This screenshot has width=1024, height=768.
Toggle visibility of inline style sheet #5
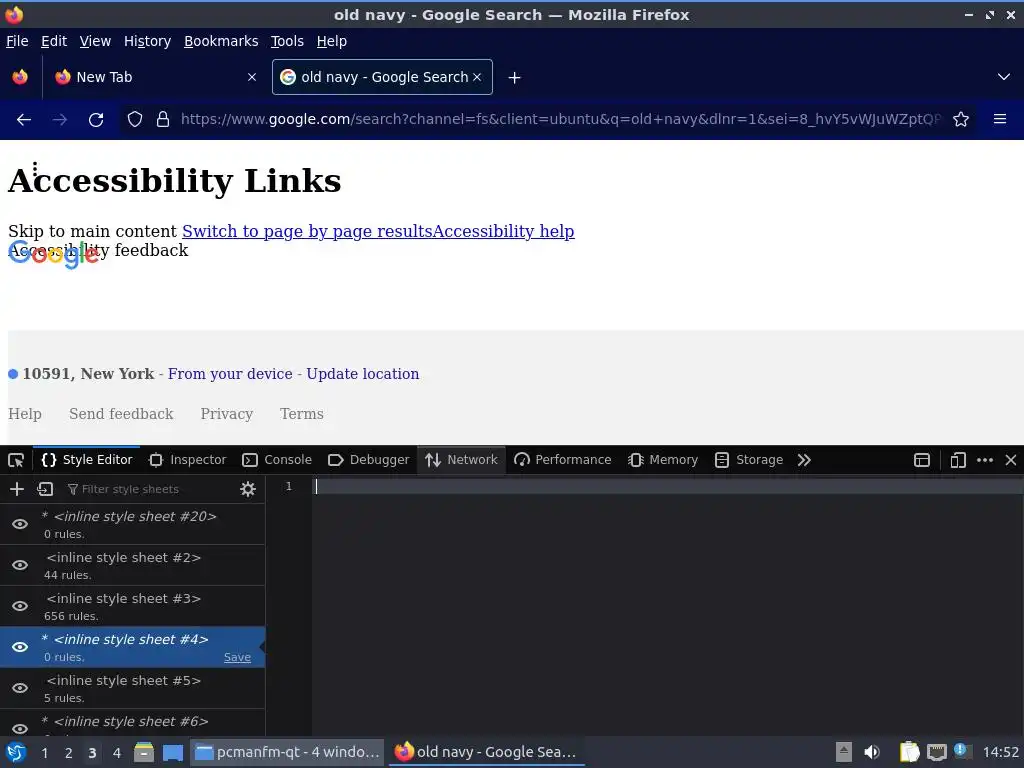20,688
